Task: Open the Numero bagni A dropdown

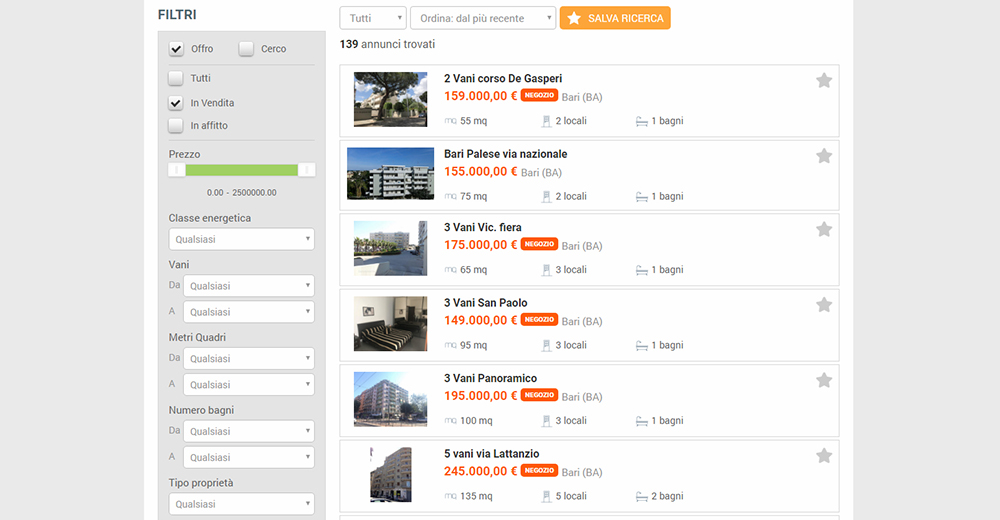Action: [x=249, y=457]
